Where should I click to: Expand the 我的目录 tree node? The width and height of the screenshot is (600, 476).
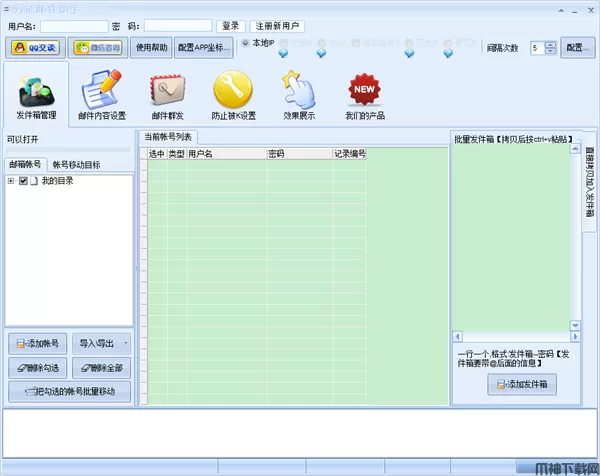(x=11, y=181)
